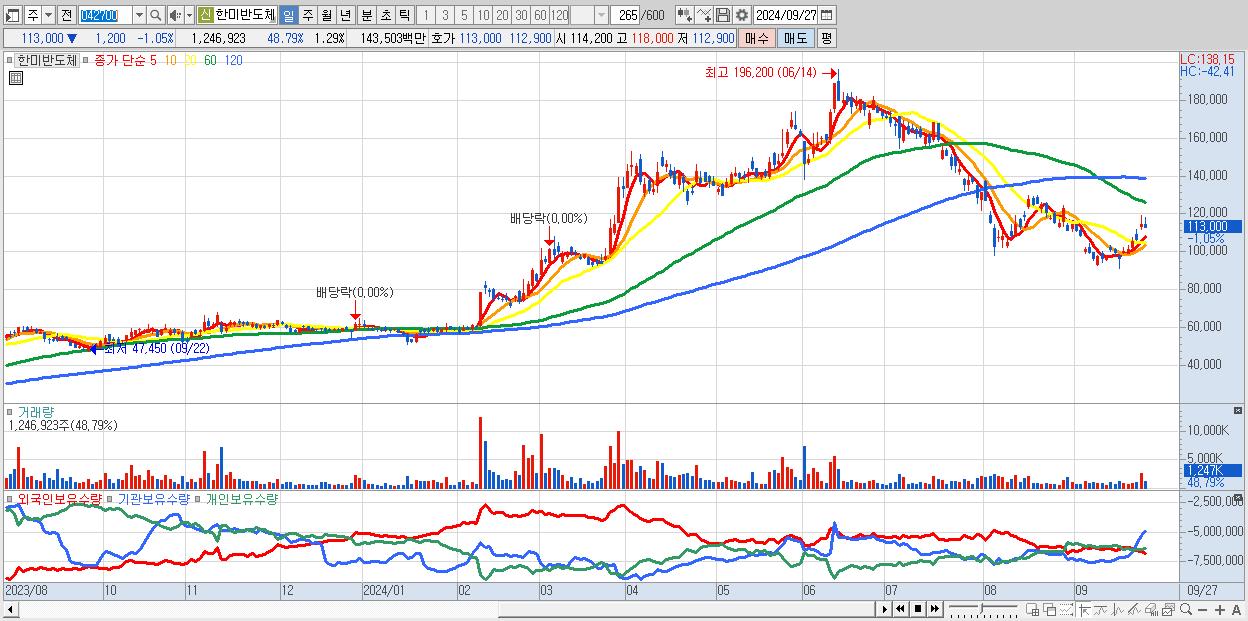Select the 일 (daily) period toggle
Screen dimensions: 1248x621
[x=288, y=15]
